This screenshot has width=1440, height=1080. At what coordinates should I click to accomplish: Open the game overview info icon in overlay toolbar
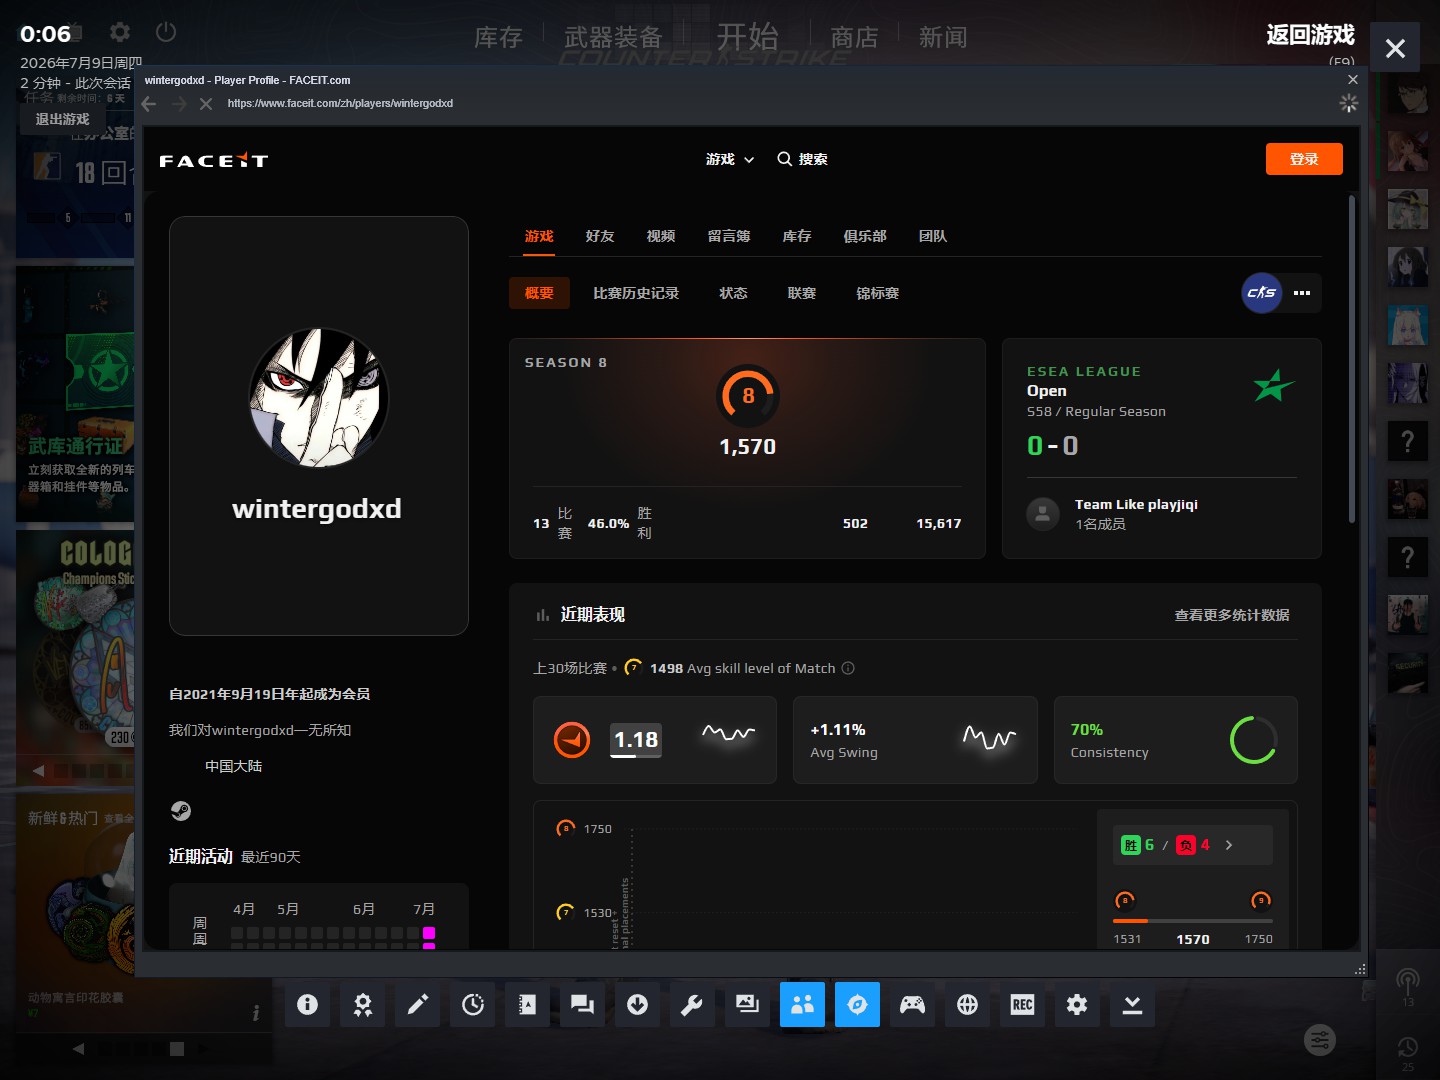(307, 1004)
